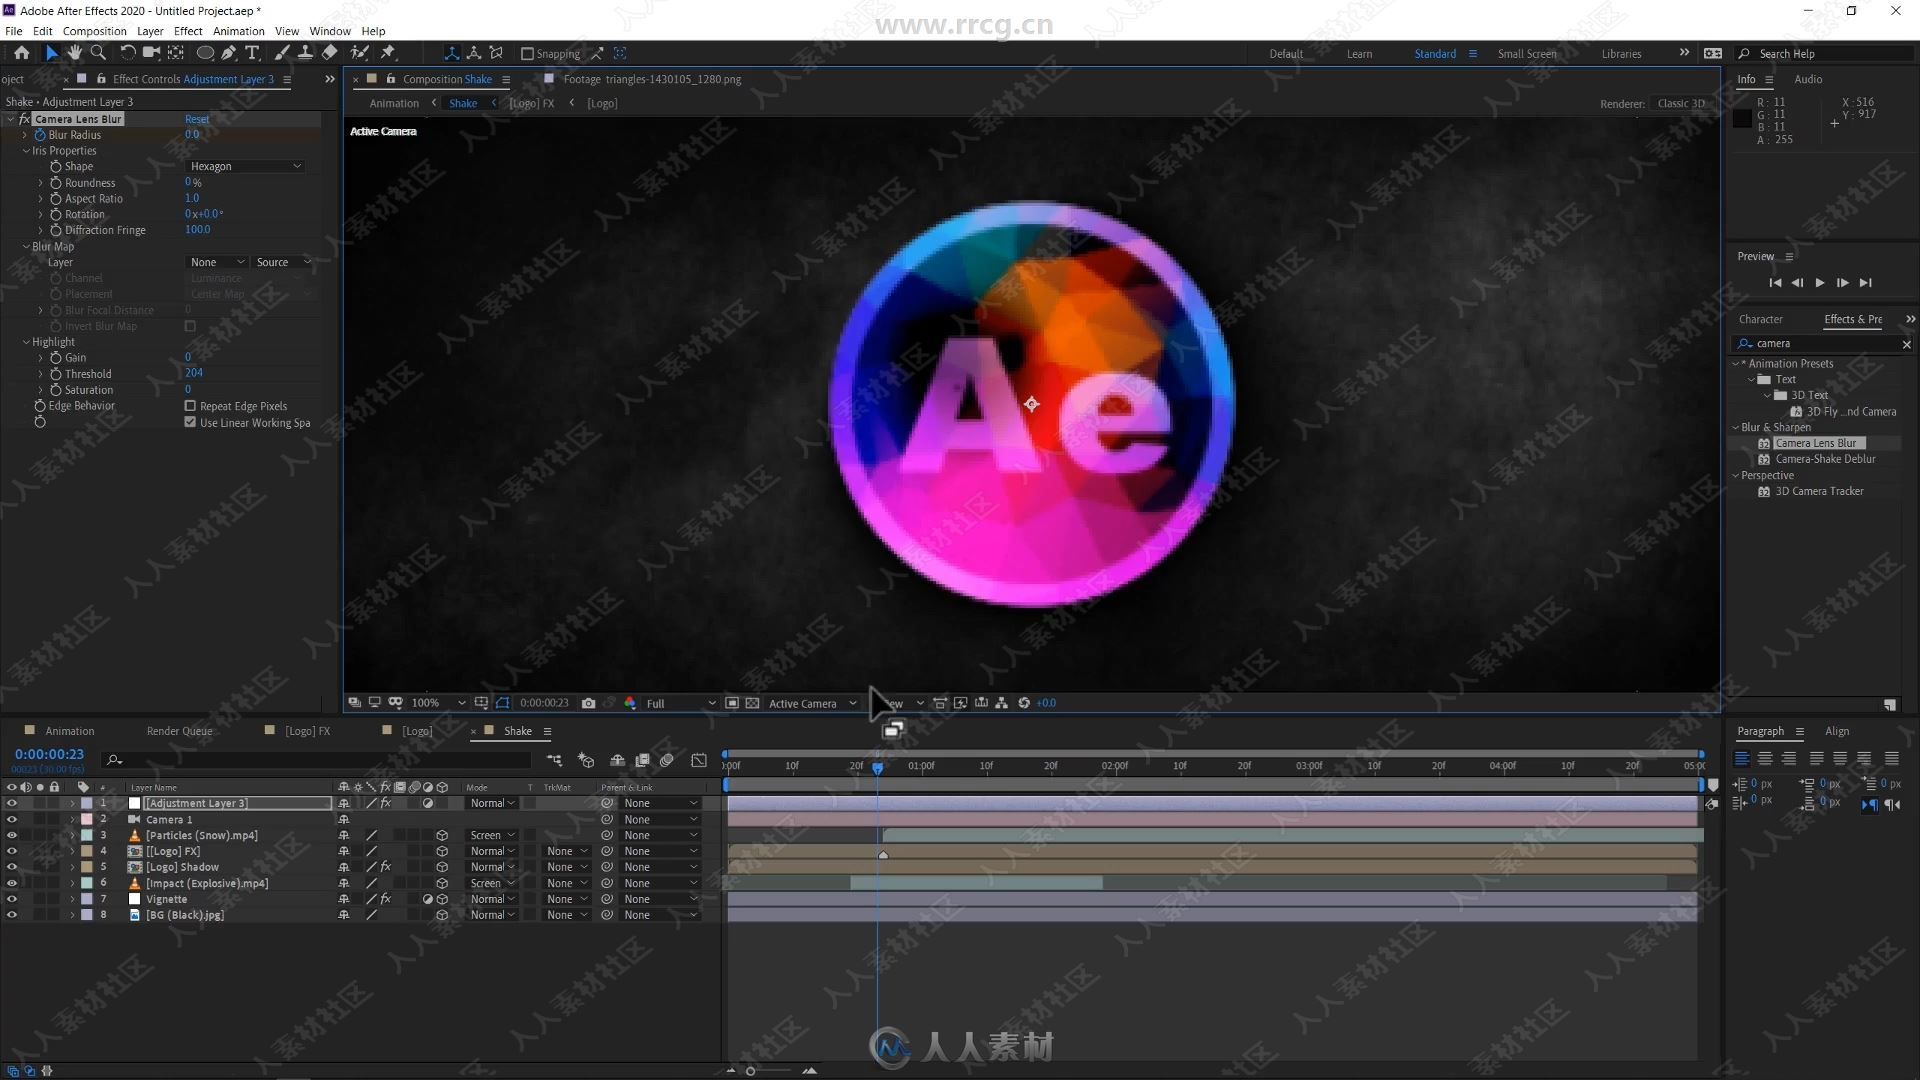The image size is (1920, 1080).
Task: Select the Eraser tool
Action: [329, 53]
